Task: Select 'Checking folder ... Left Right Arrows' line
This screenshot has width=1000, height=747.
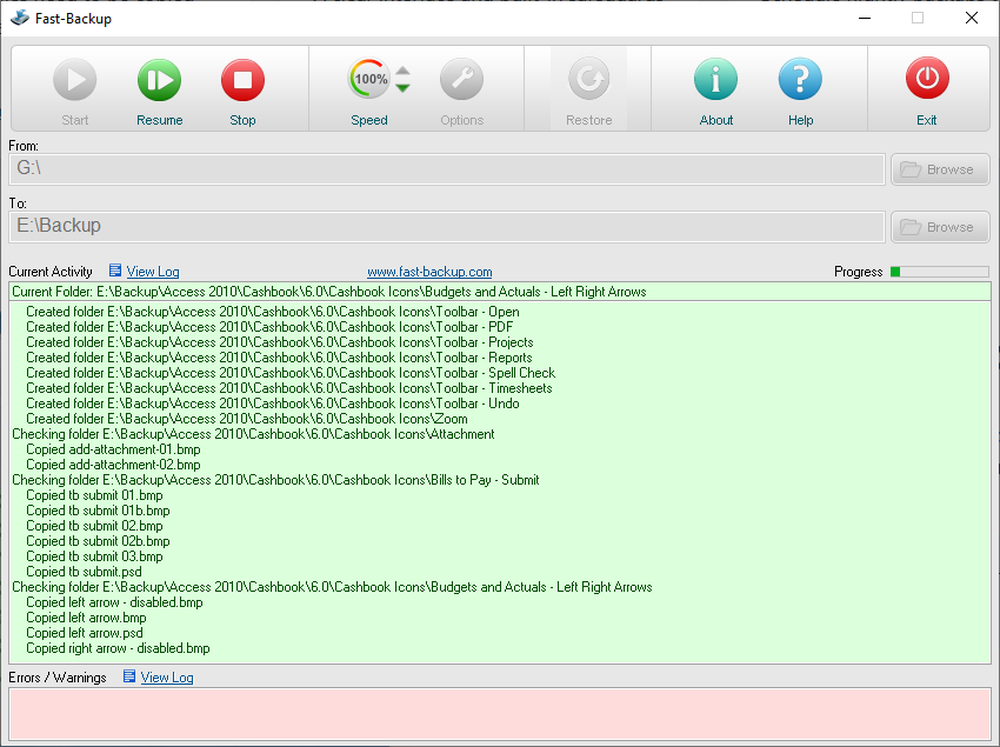Action: point(332,588)
